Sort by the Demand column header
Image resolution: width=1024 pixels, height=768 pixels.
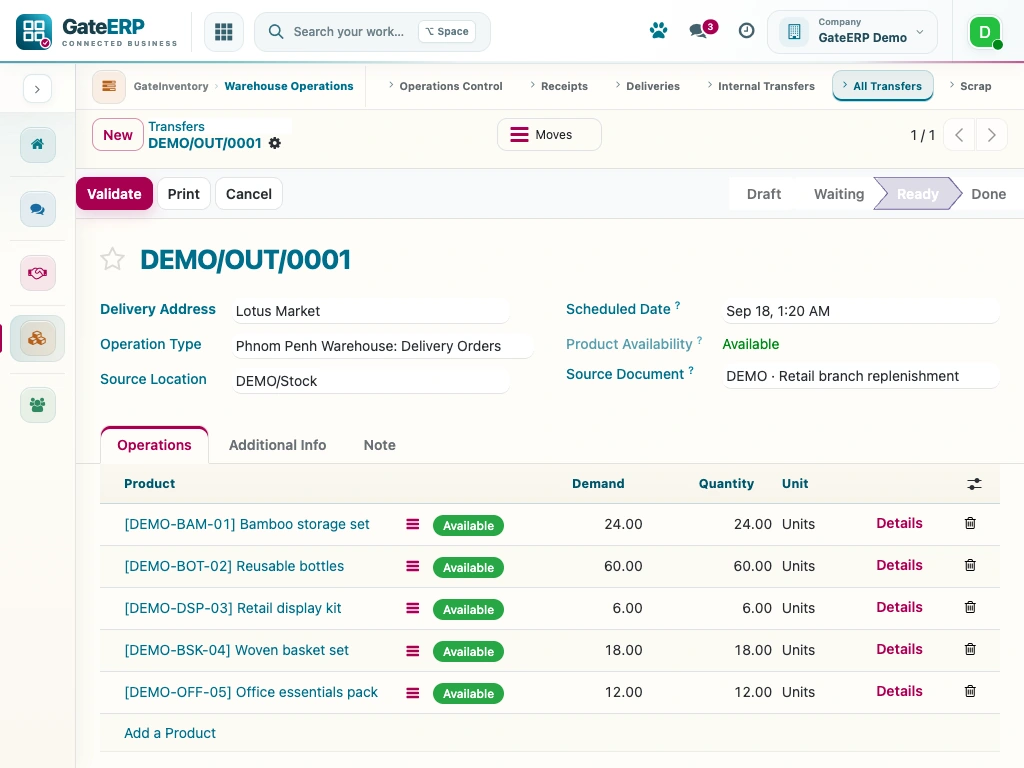pos(598,483)
